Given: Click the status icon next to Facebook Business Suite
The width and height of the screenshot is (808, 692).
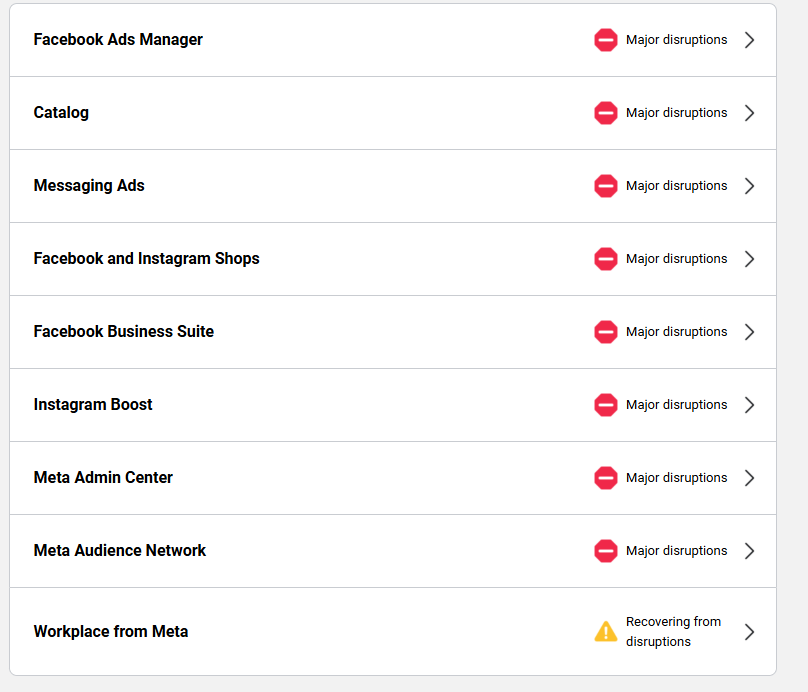Looking at the screenshot, I should (x=606, y=332).
